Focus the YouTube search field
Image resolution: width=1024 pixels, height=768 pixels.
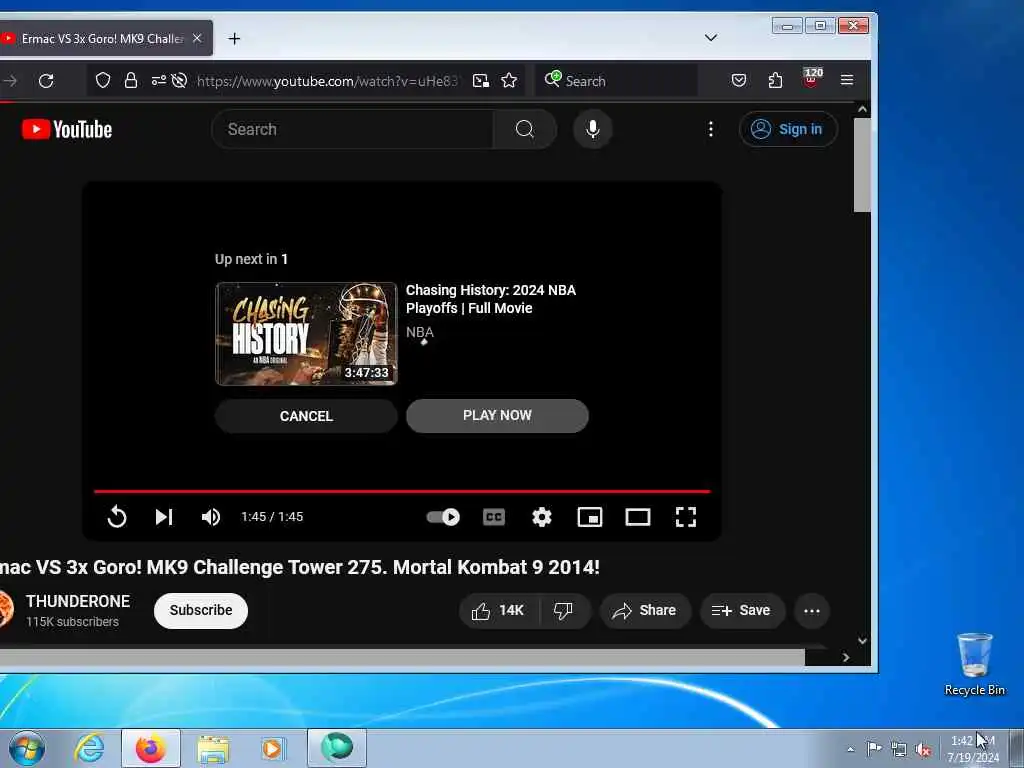point(353,129)
